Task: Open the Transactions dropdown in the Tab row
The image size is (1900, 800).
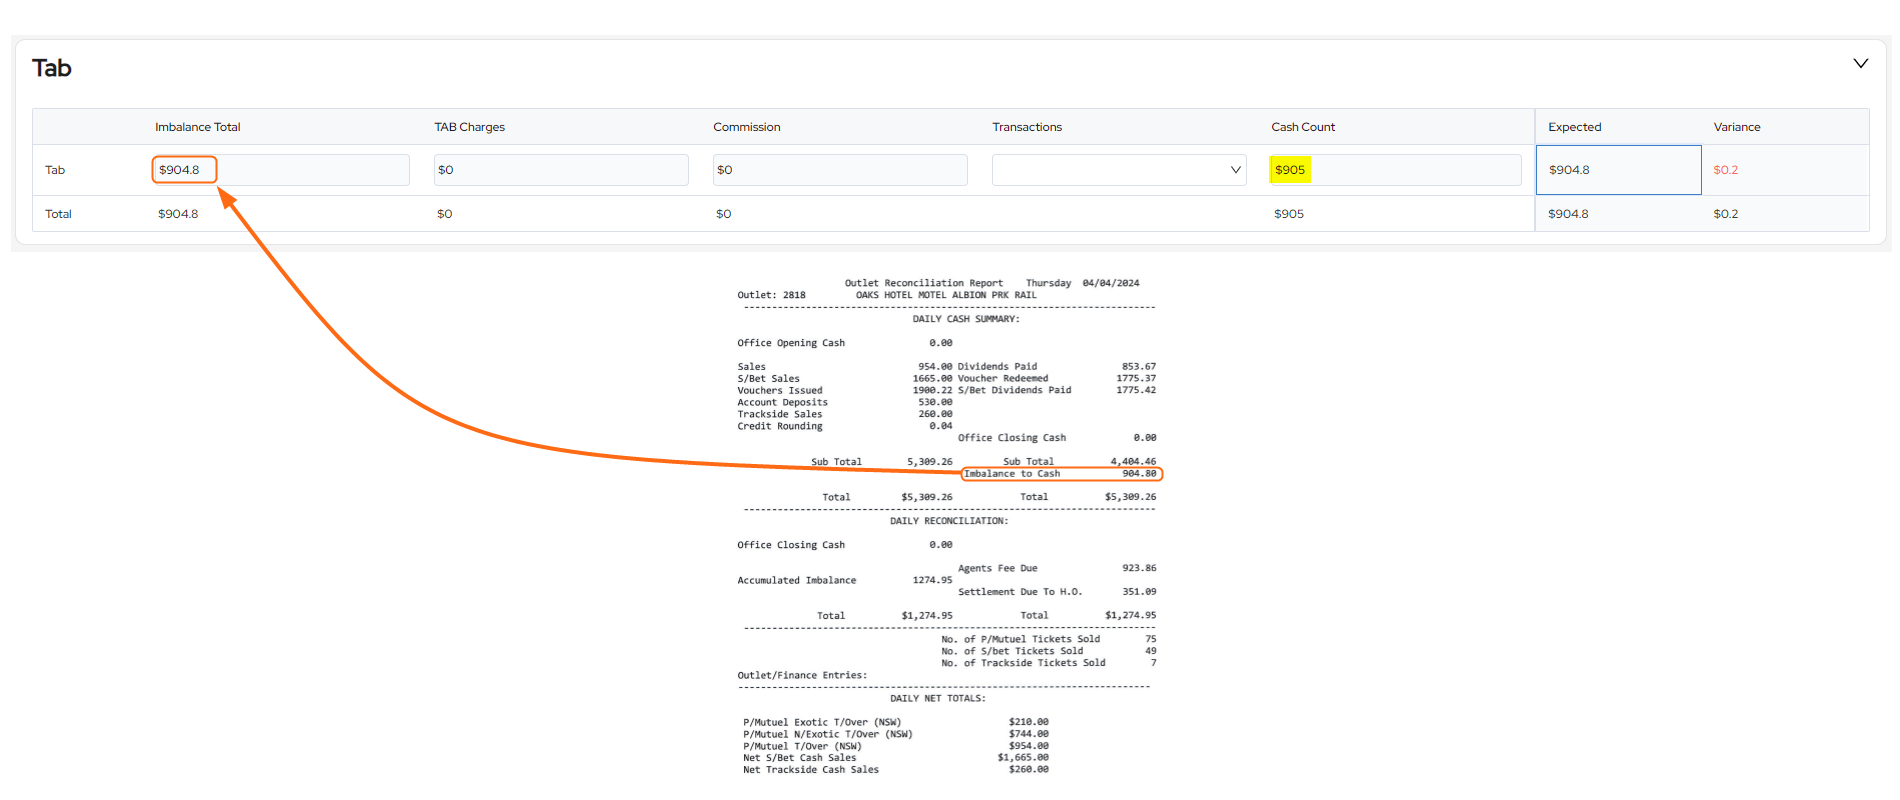Action: coord(1118,170)
